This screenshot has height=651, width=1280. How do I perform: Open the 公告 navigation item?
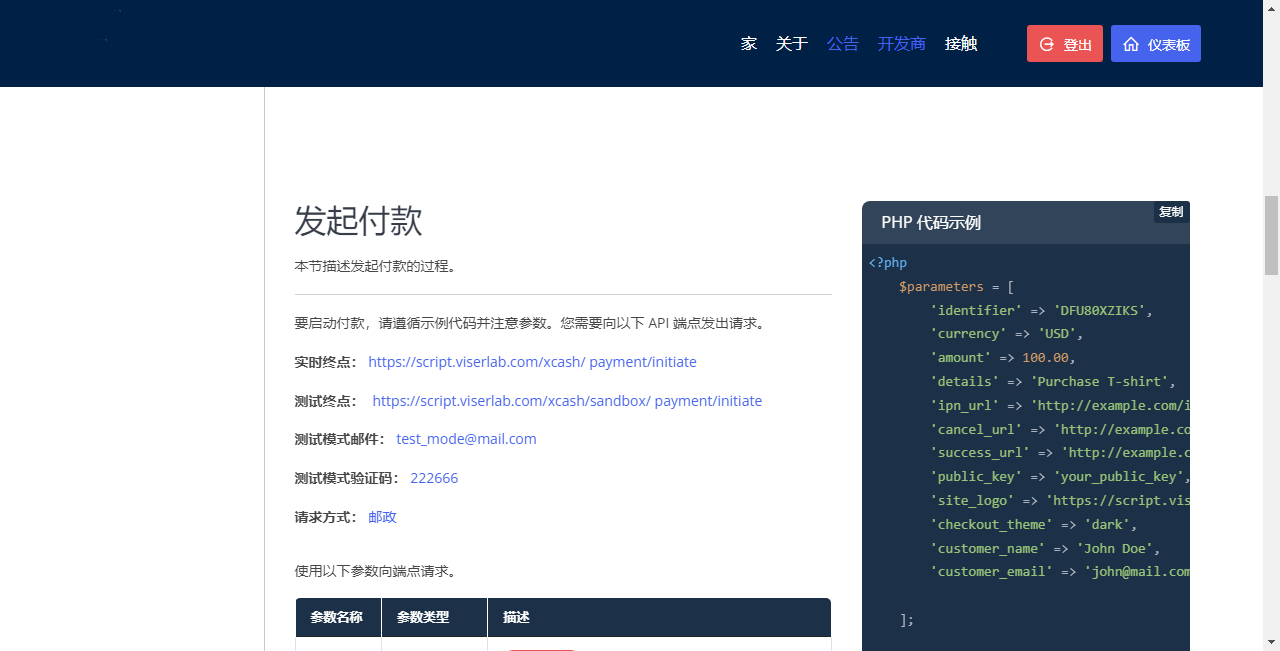(x=842, y=44)
